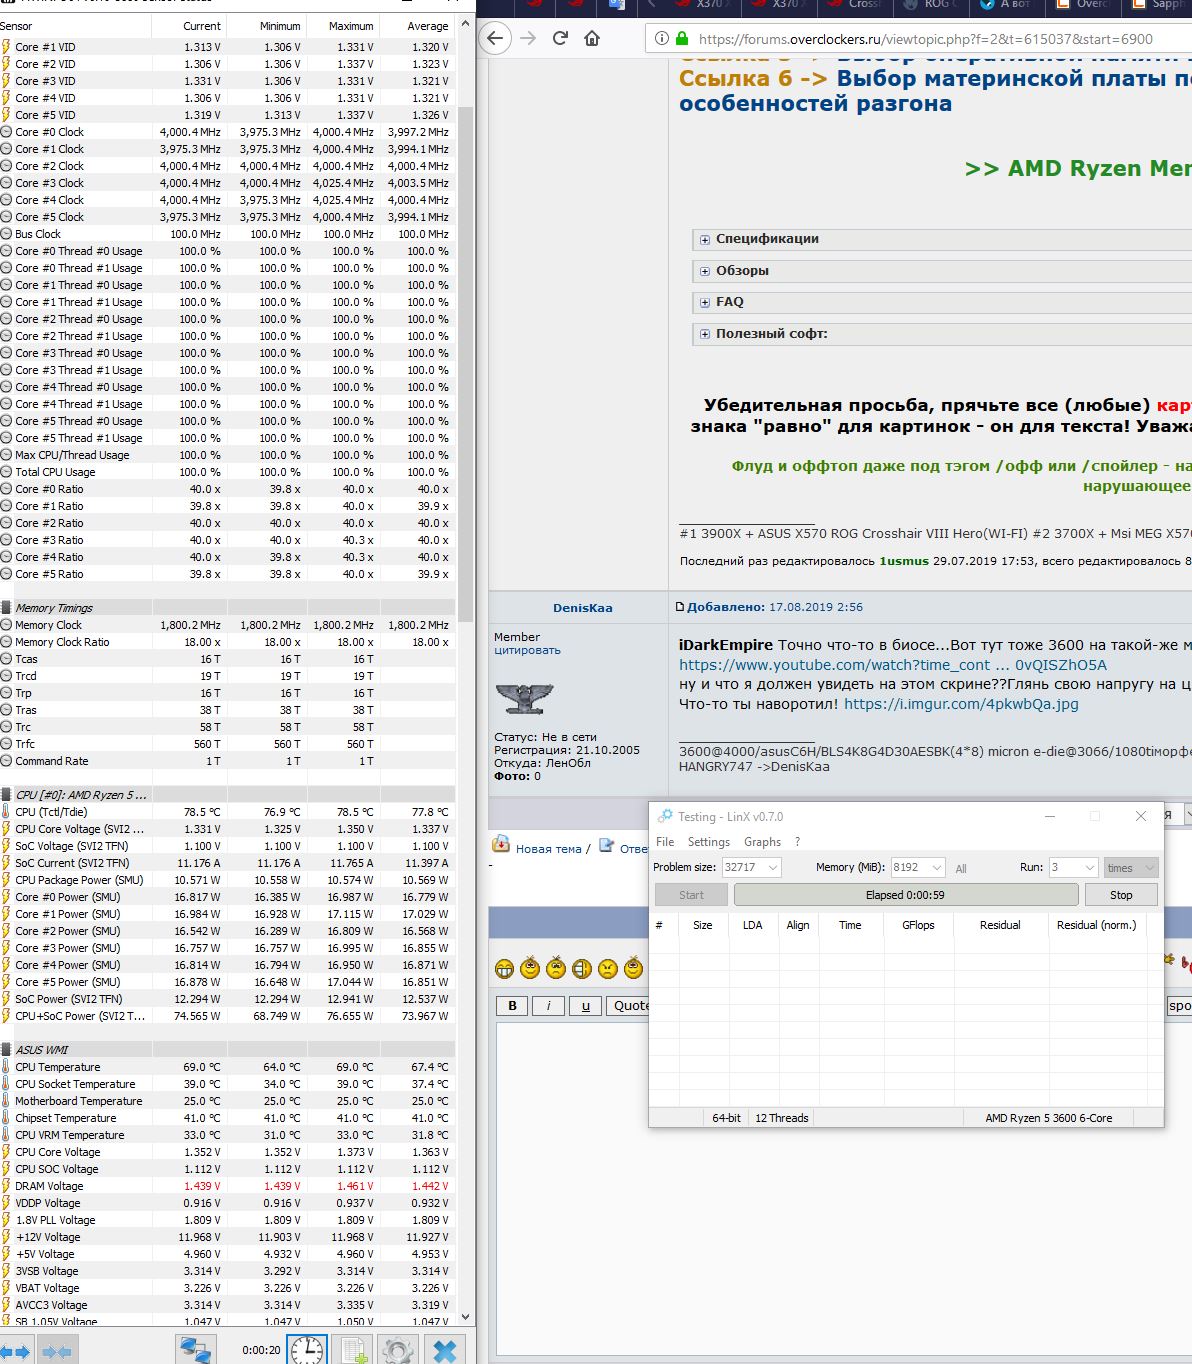The height and width of the screenshot is (1364, 1192).
Task: Open HWiNFO sensor settings gear icon
Action: click(398, 1351)
